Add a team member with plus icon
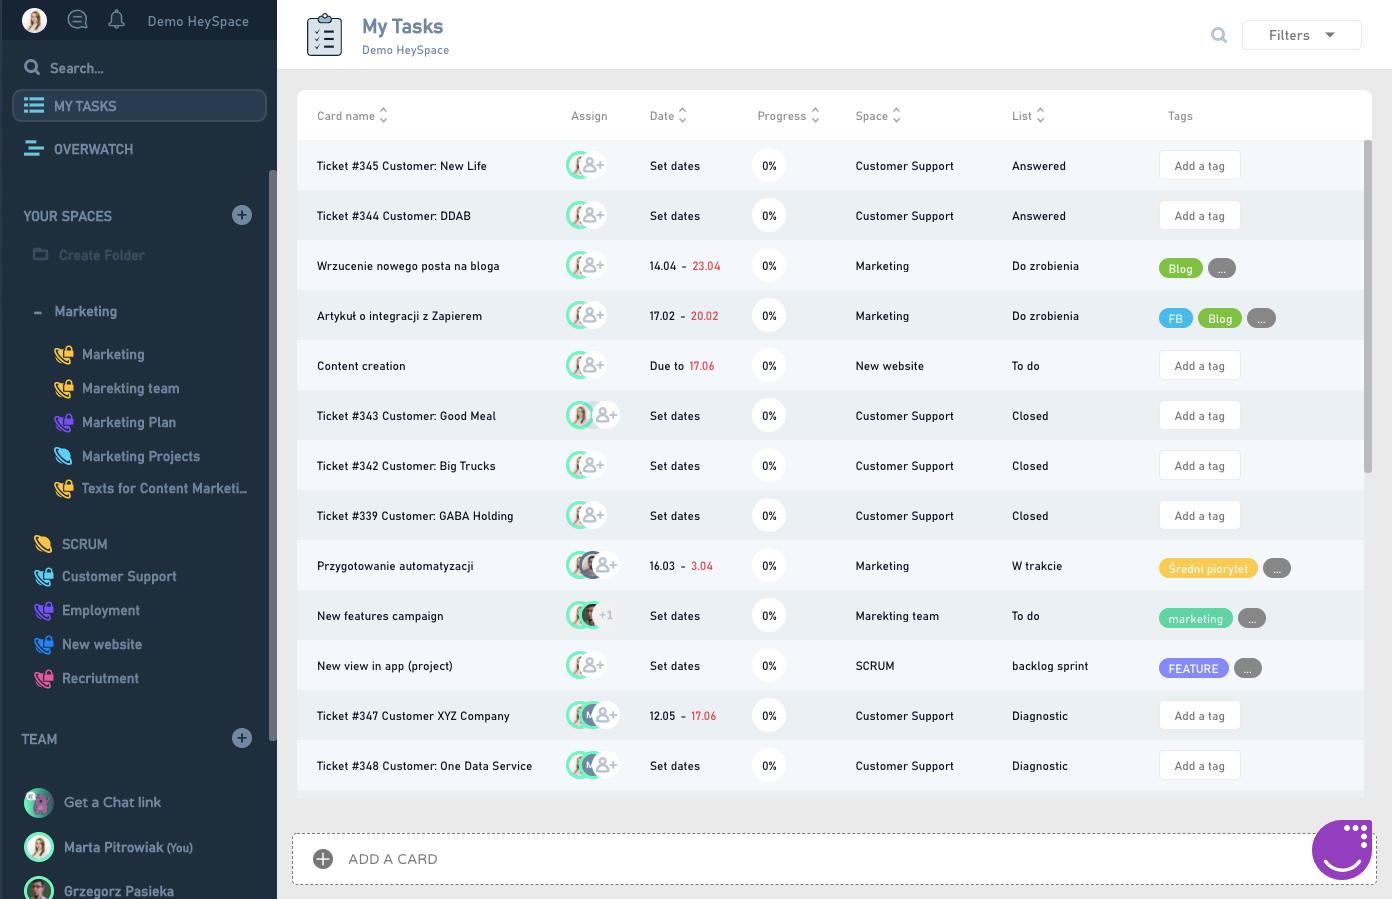This screenshot has height=899, width=1392. [x=242, y=738]
